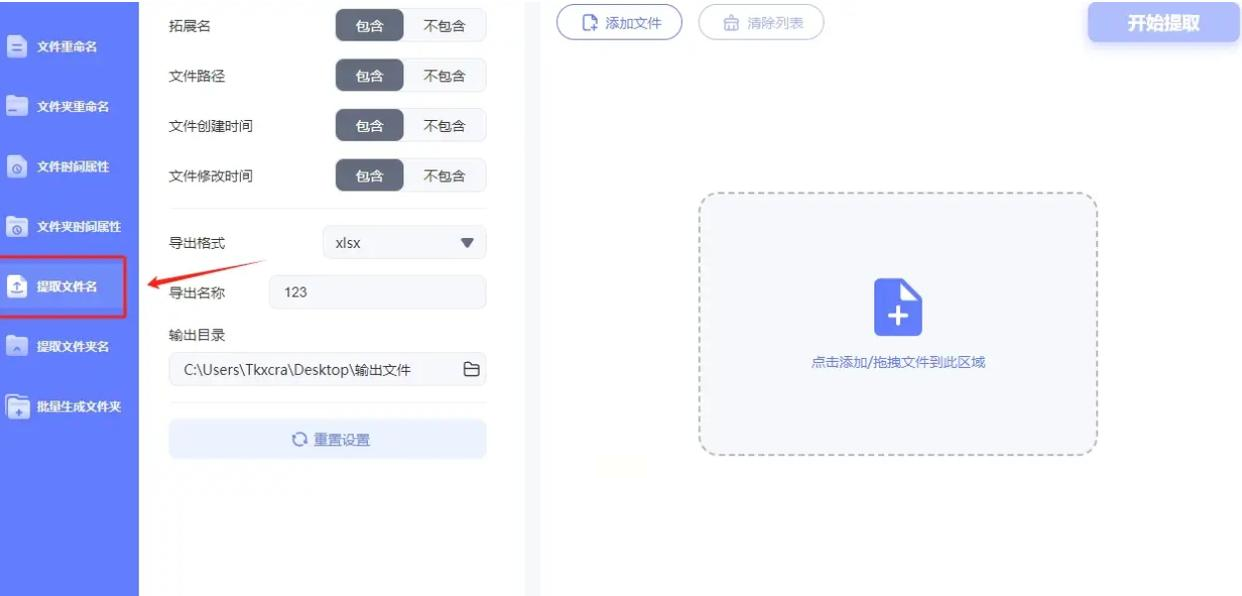1242x596 pixels.
Task: Set 文件修改时间 to 不包含
Action: click(x=445, y=176)
